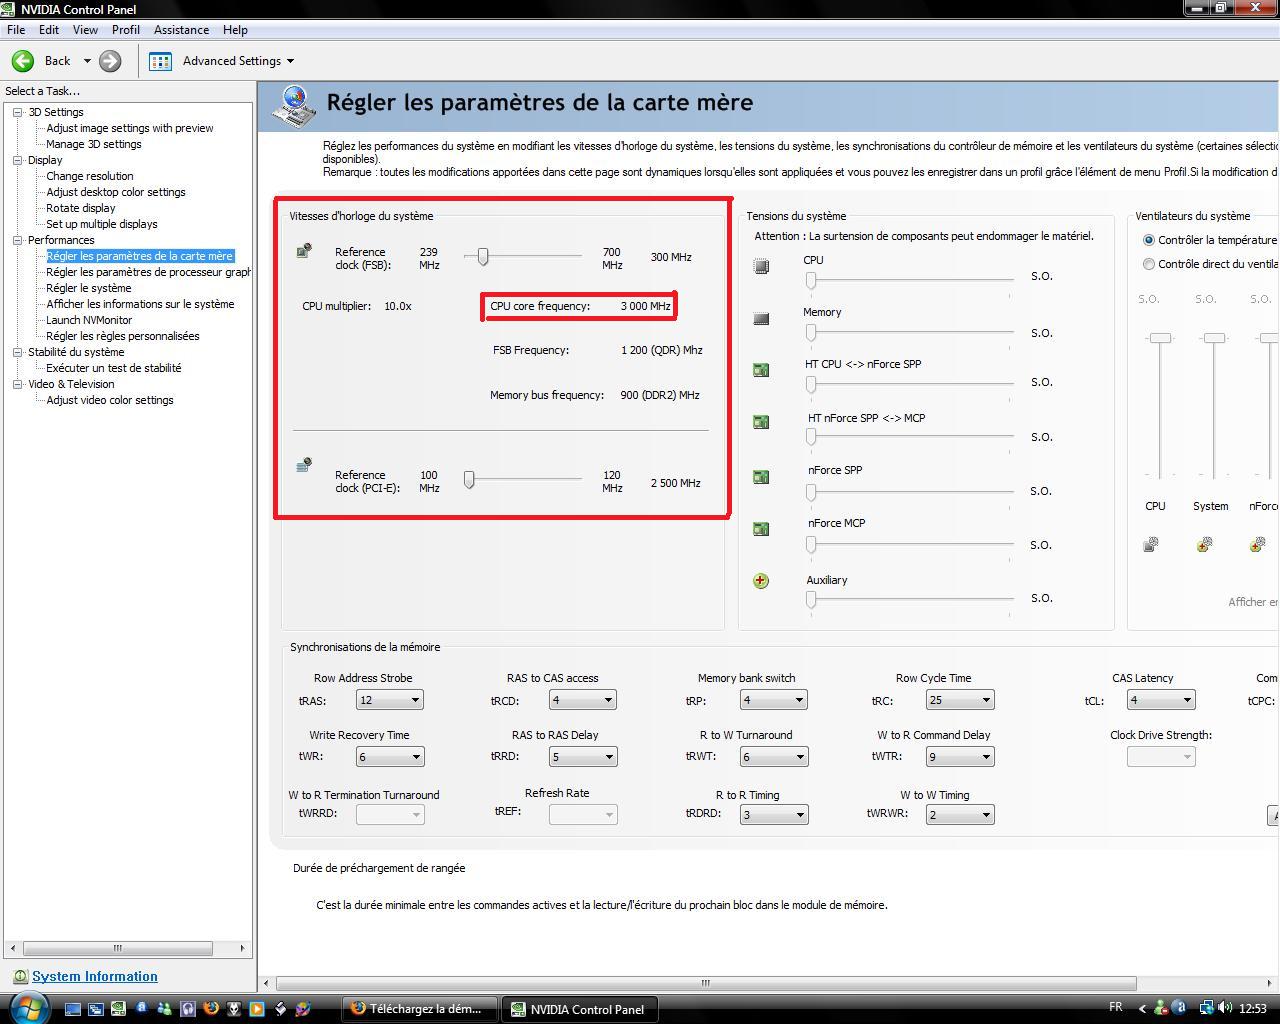Image resolution: width=1280 pixels, height=1024 pixels.
Task: Click Switch between windows quick launch icon
Action: (96, 1009)
